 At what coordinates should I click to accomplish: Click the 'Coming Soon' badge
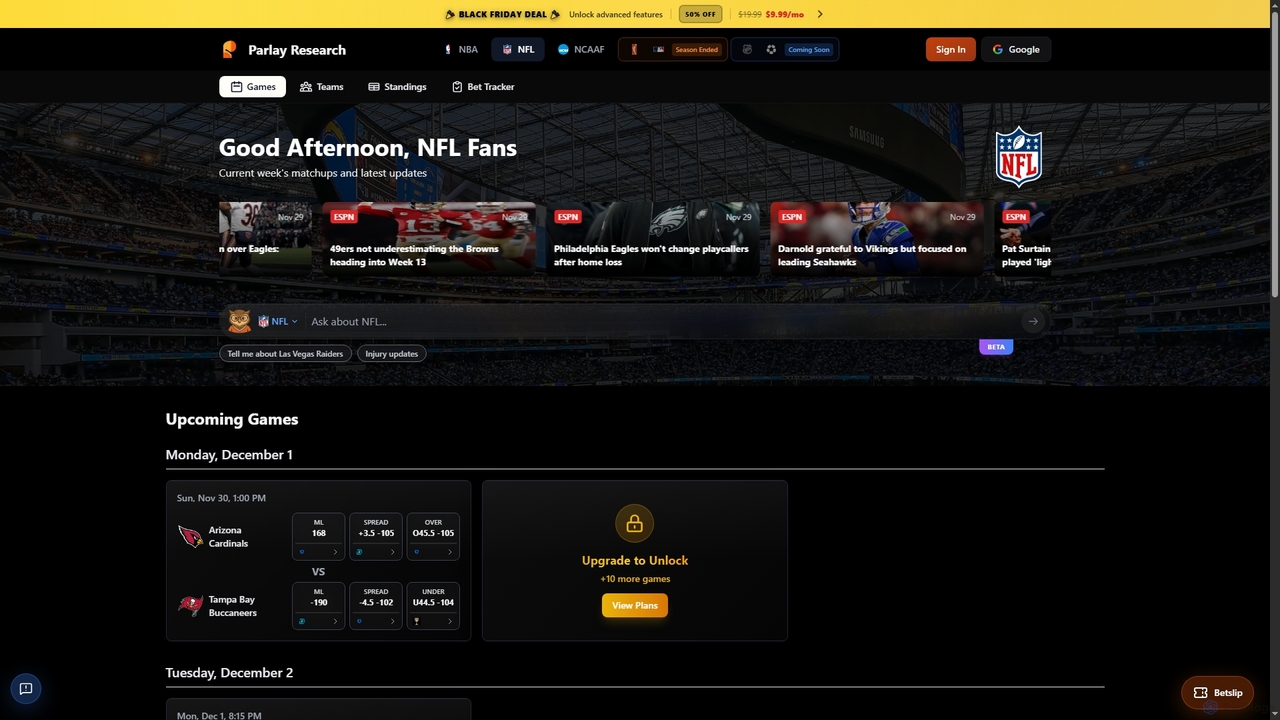click(x=808, y=49)
